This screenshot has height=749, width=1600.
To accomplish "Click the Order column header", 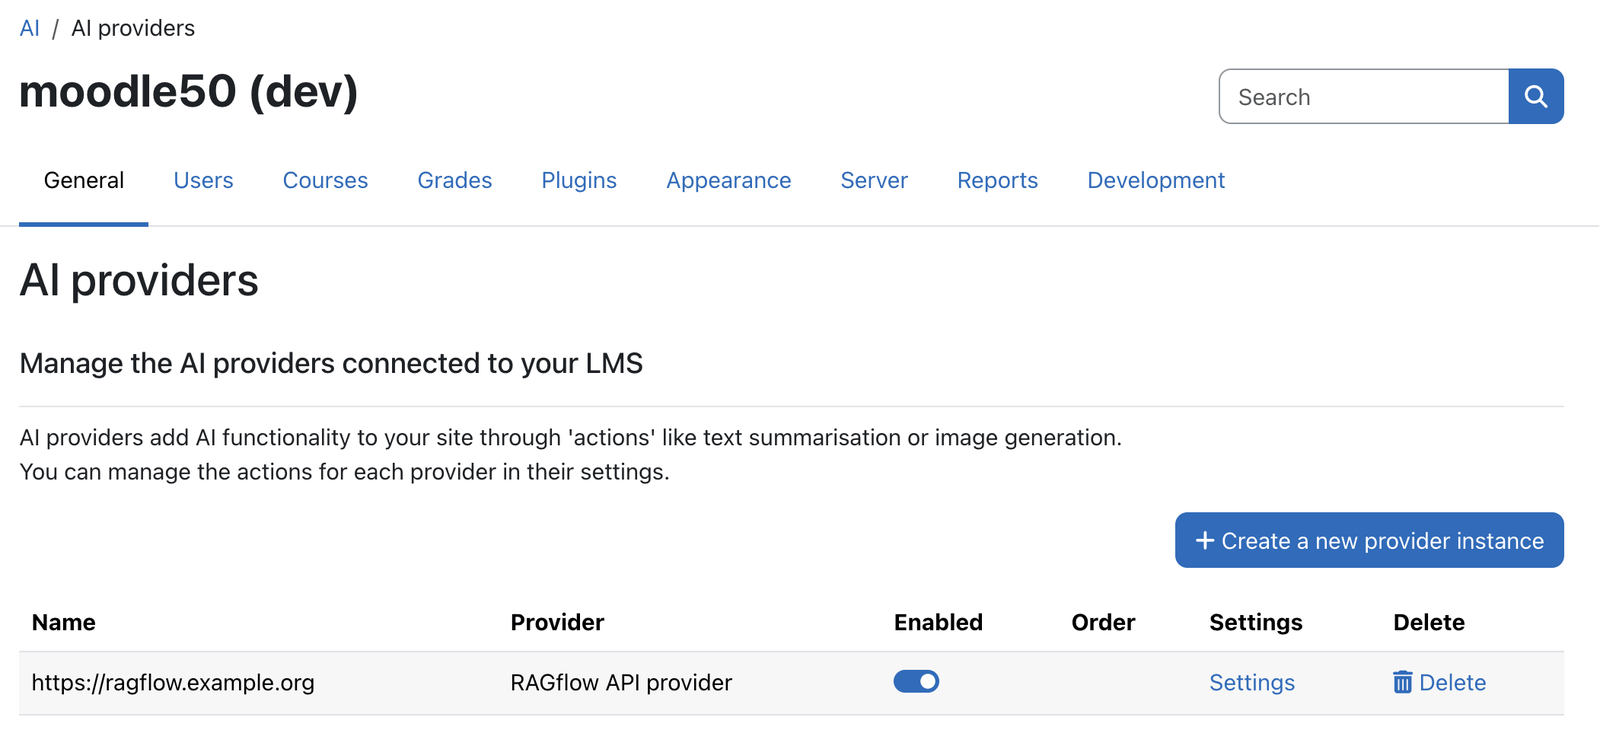I will click(x=1103, y=622).
